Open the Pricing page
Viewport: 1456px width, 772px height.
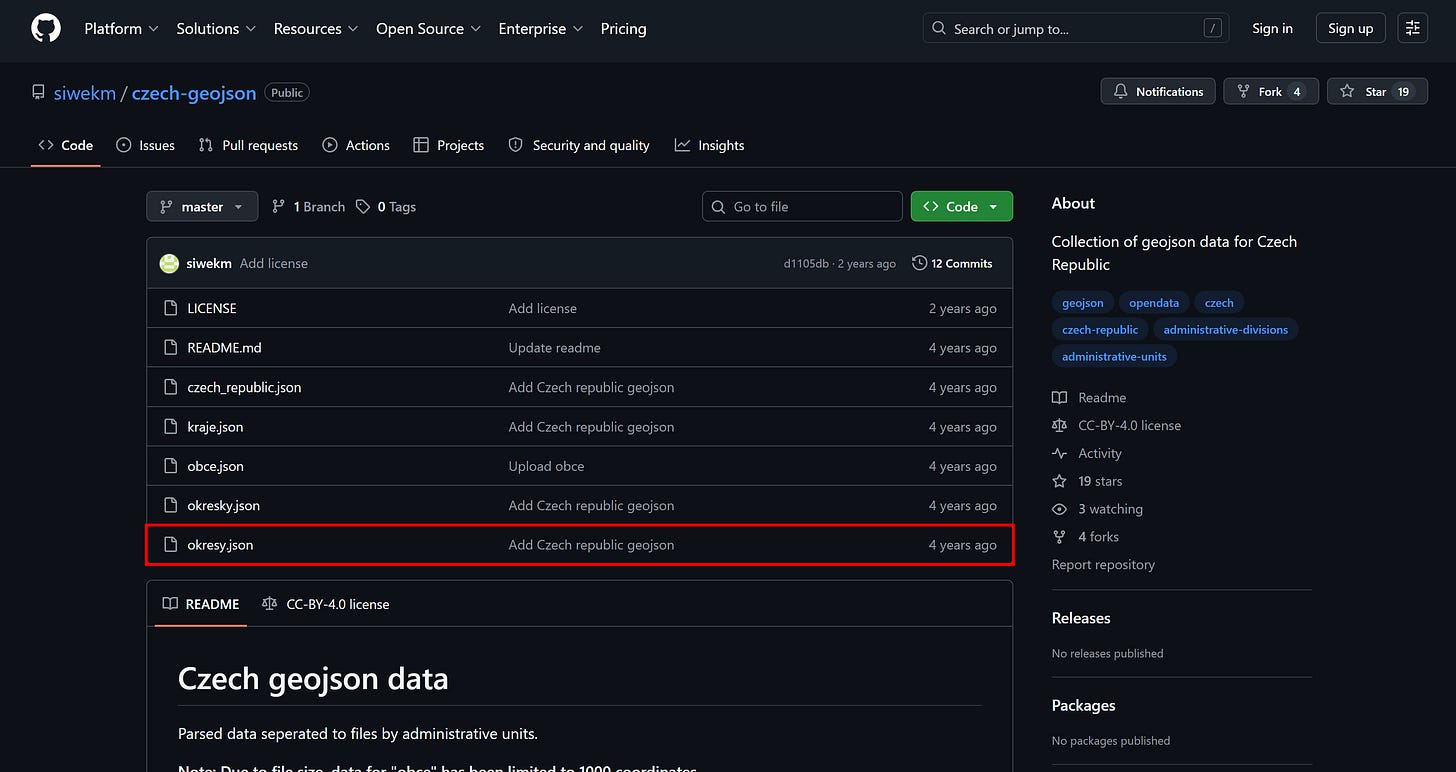(x=623, y=29)
